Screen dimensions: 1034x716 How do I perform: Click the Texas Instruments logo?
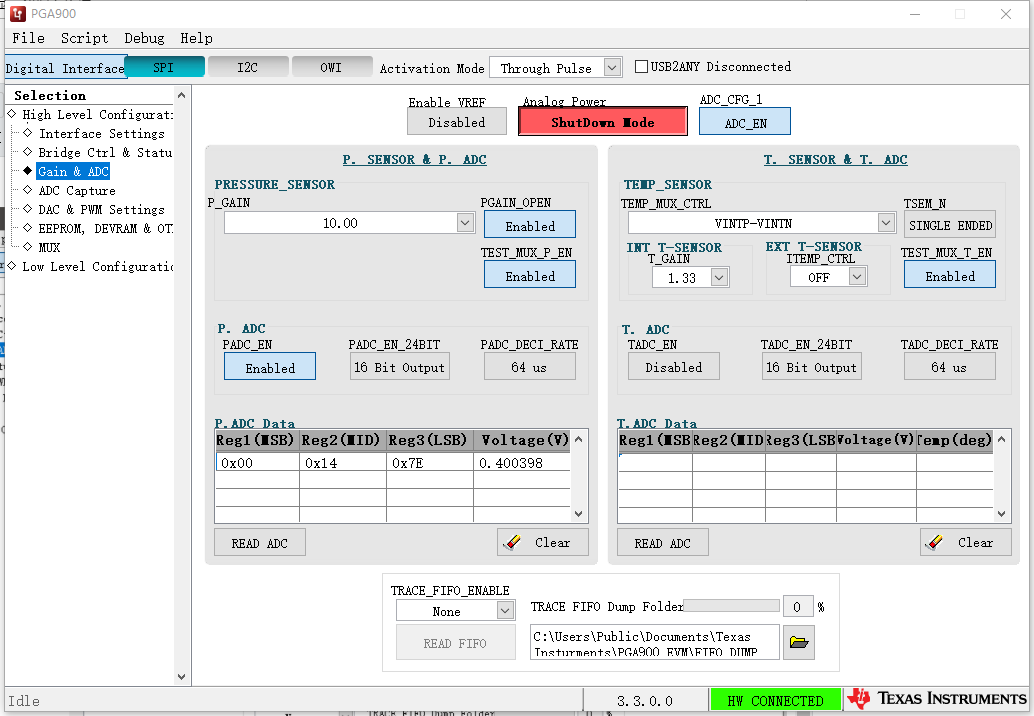tap(937, 699)
